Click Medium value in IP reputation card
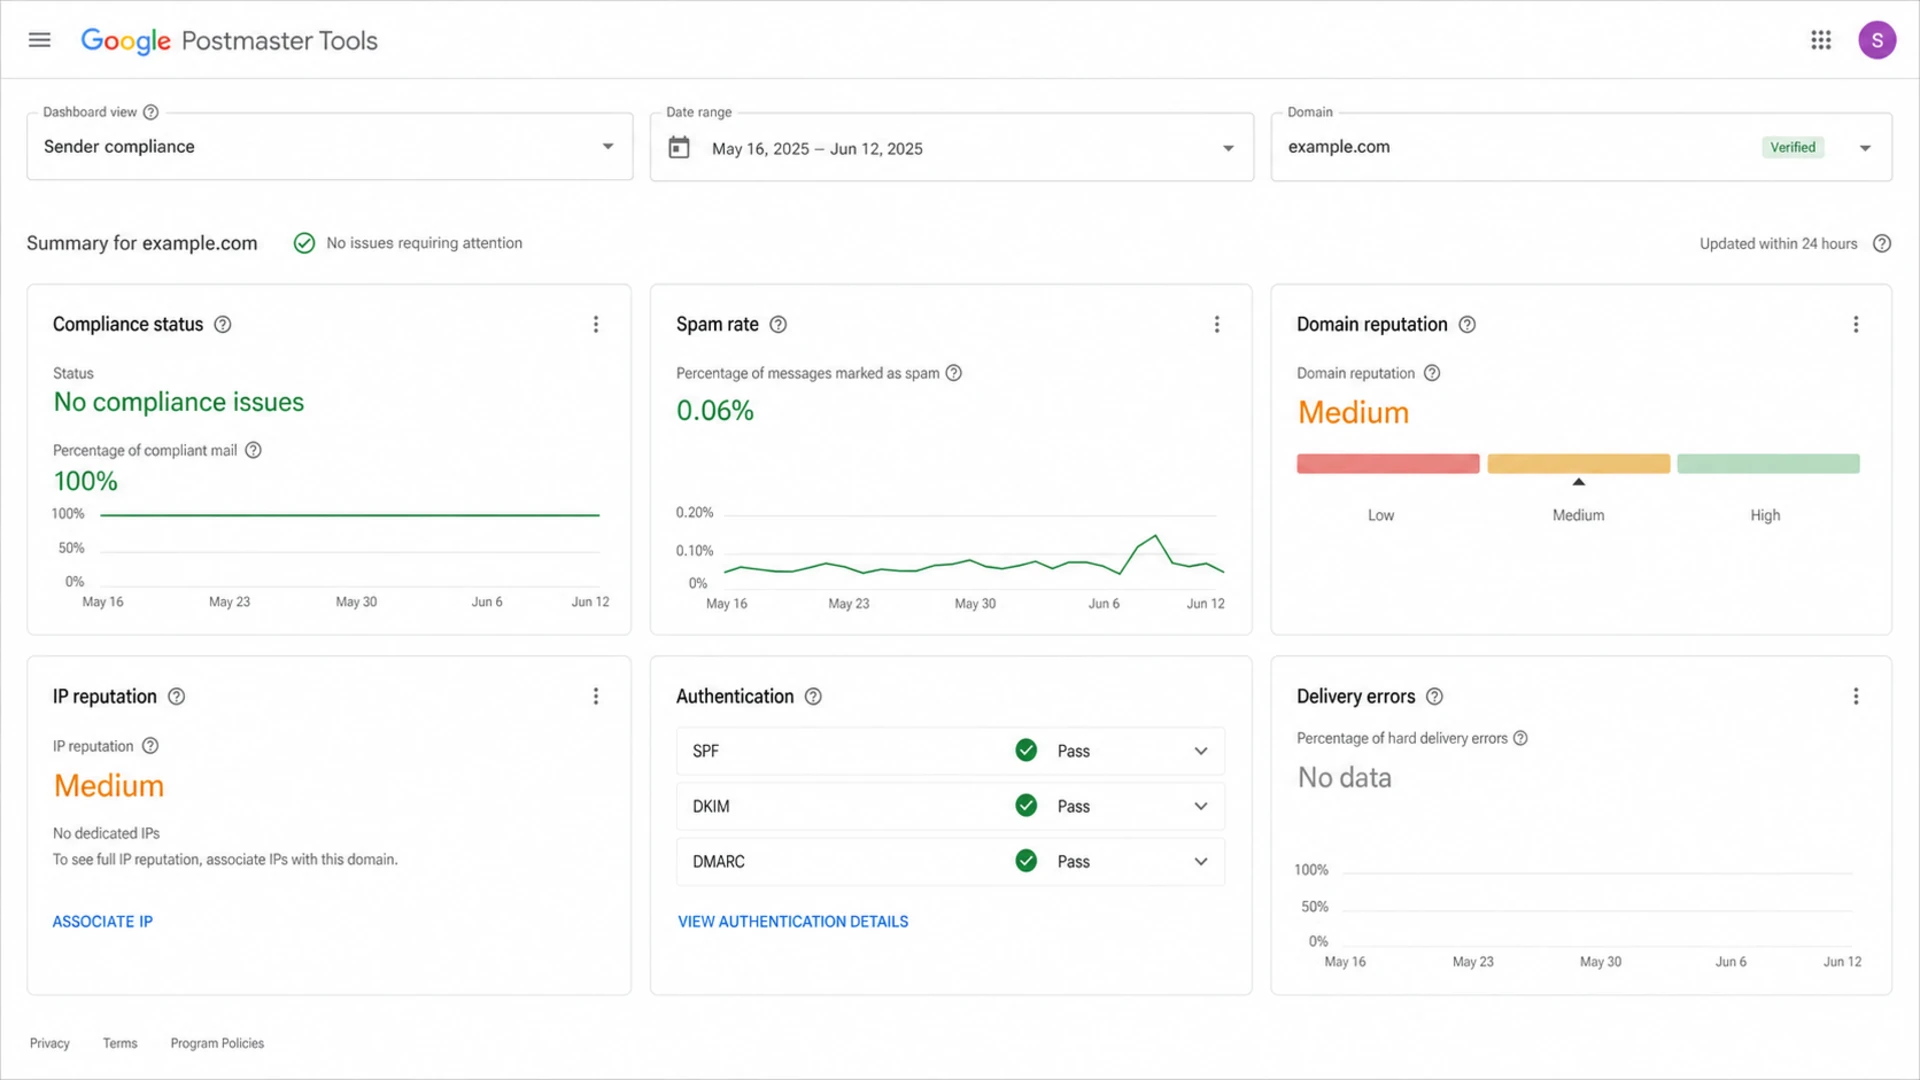The height and width of the screenshot is (1080, 1920). (109, 786)
